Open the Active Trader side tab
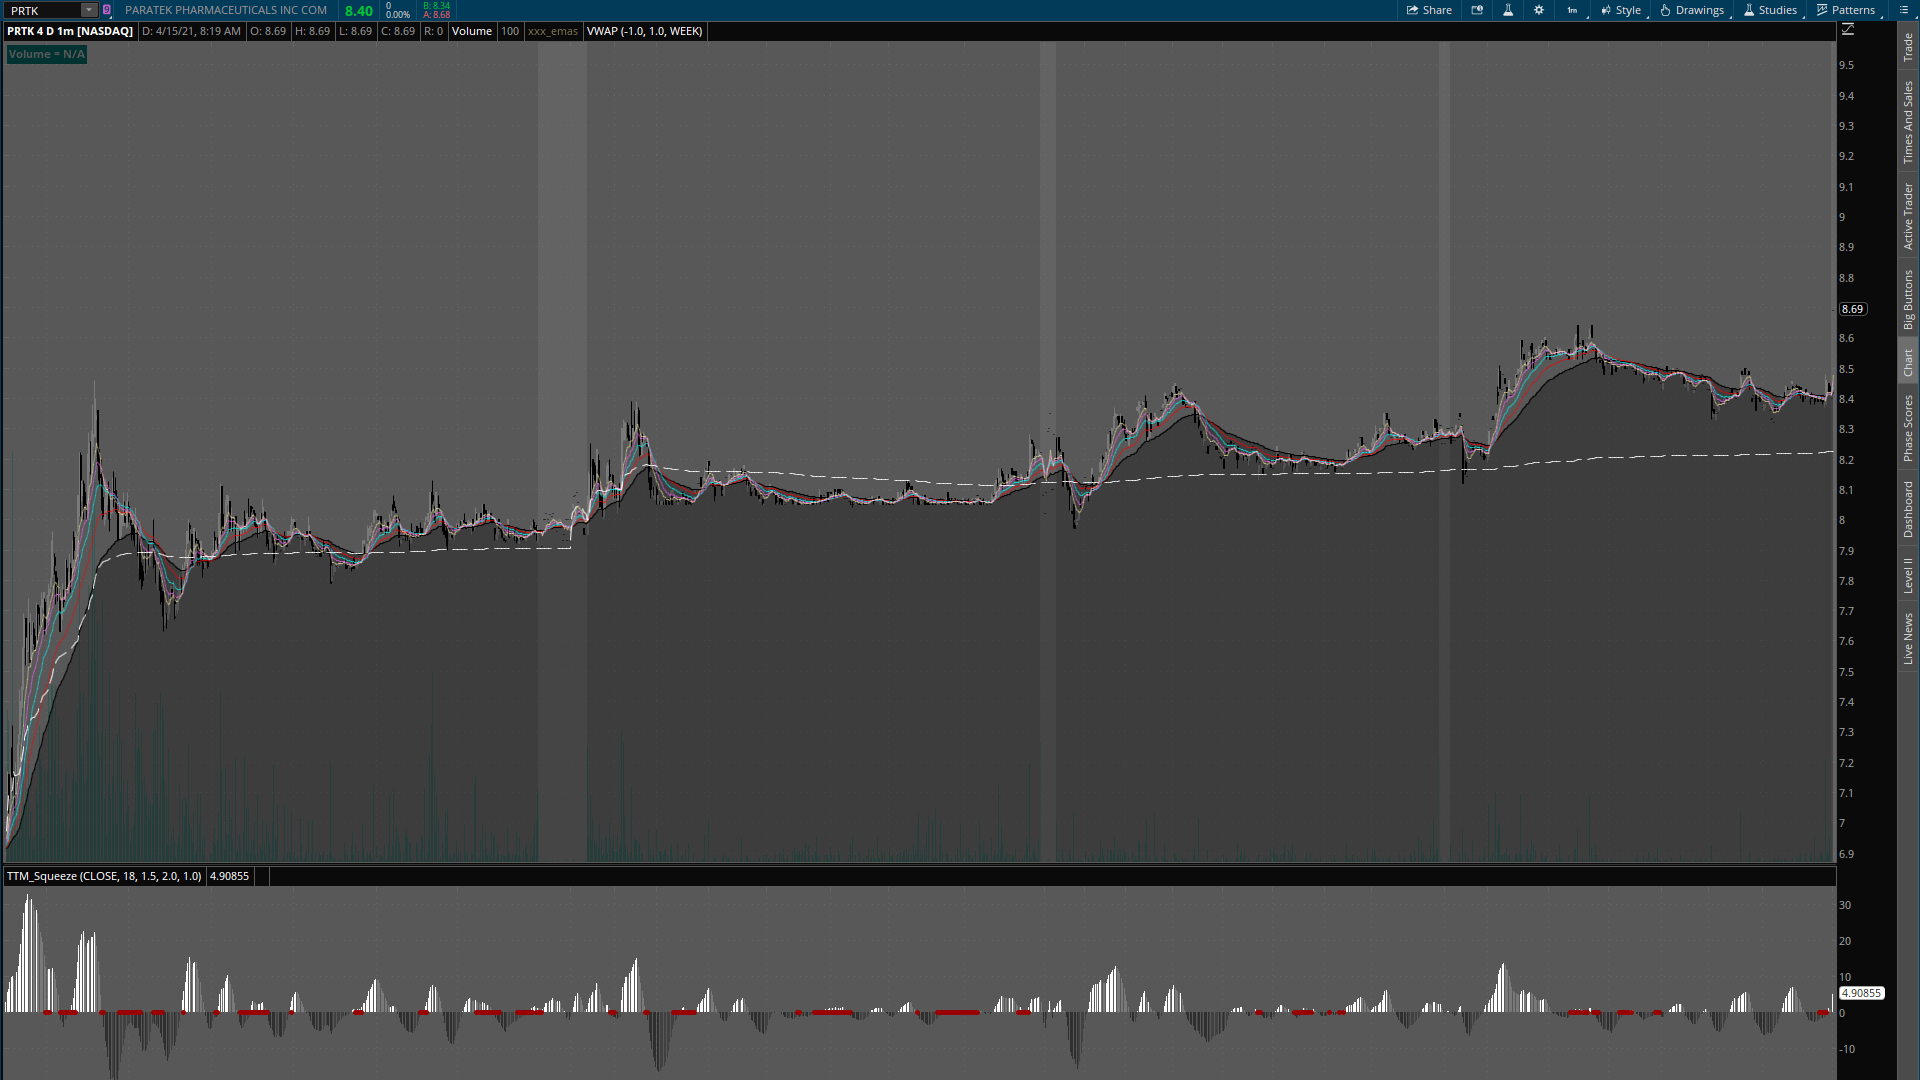Image resolution: width=1920 pixels, height=1080 pixels. [1908, 216]
